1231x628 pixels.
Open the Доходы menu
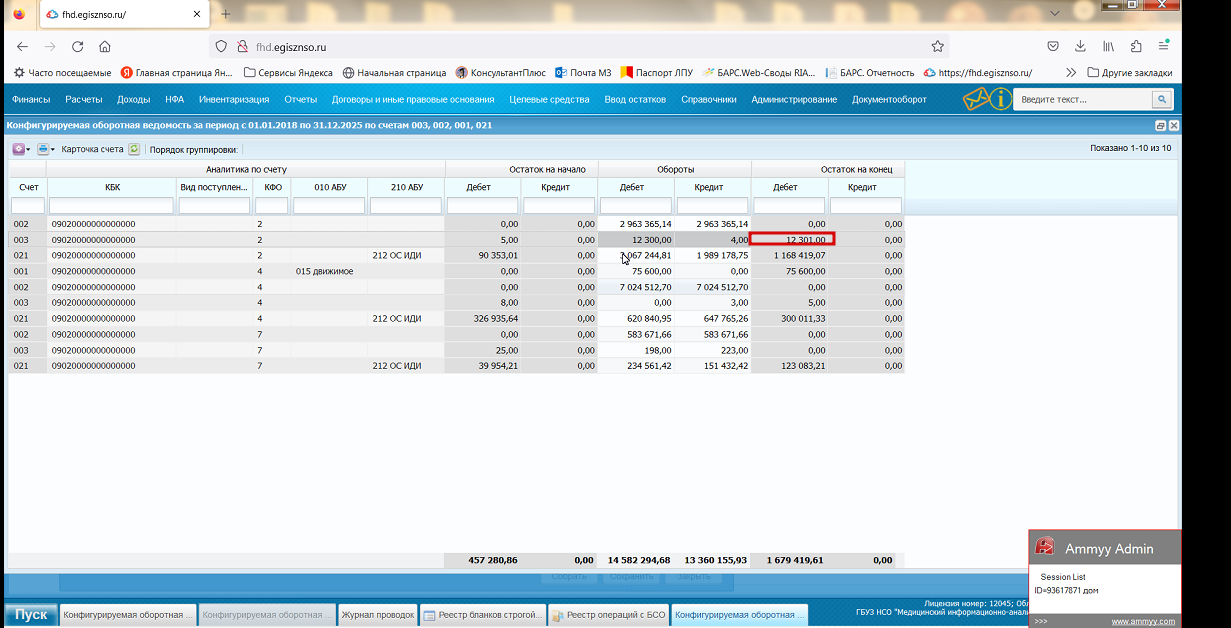coord(133,100)
